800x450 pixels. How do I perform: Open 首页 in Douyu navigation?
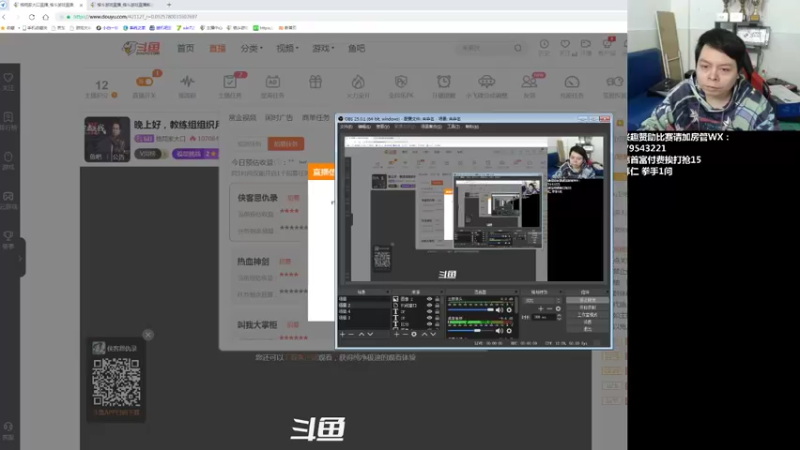coord(186,48)
